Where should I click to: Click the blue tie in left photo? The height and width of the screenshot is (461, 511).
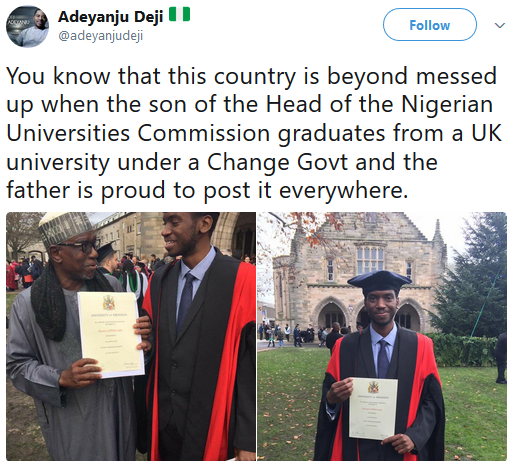pyautogui.click(x=186, y=301)
